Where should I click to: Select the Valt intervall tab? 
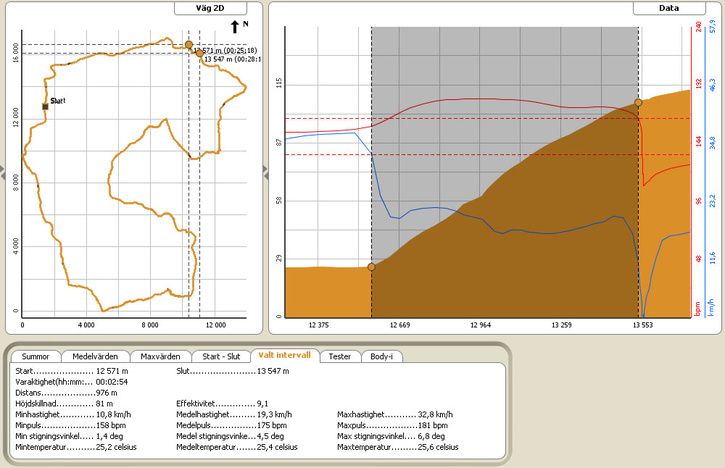click(284, 355)
